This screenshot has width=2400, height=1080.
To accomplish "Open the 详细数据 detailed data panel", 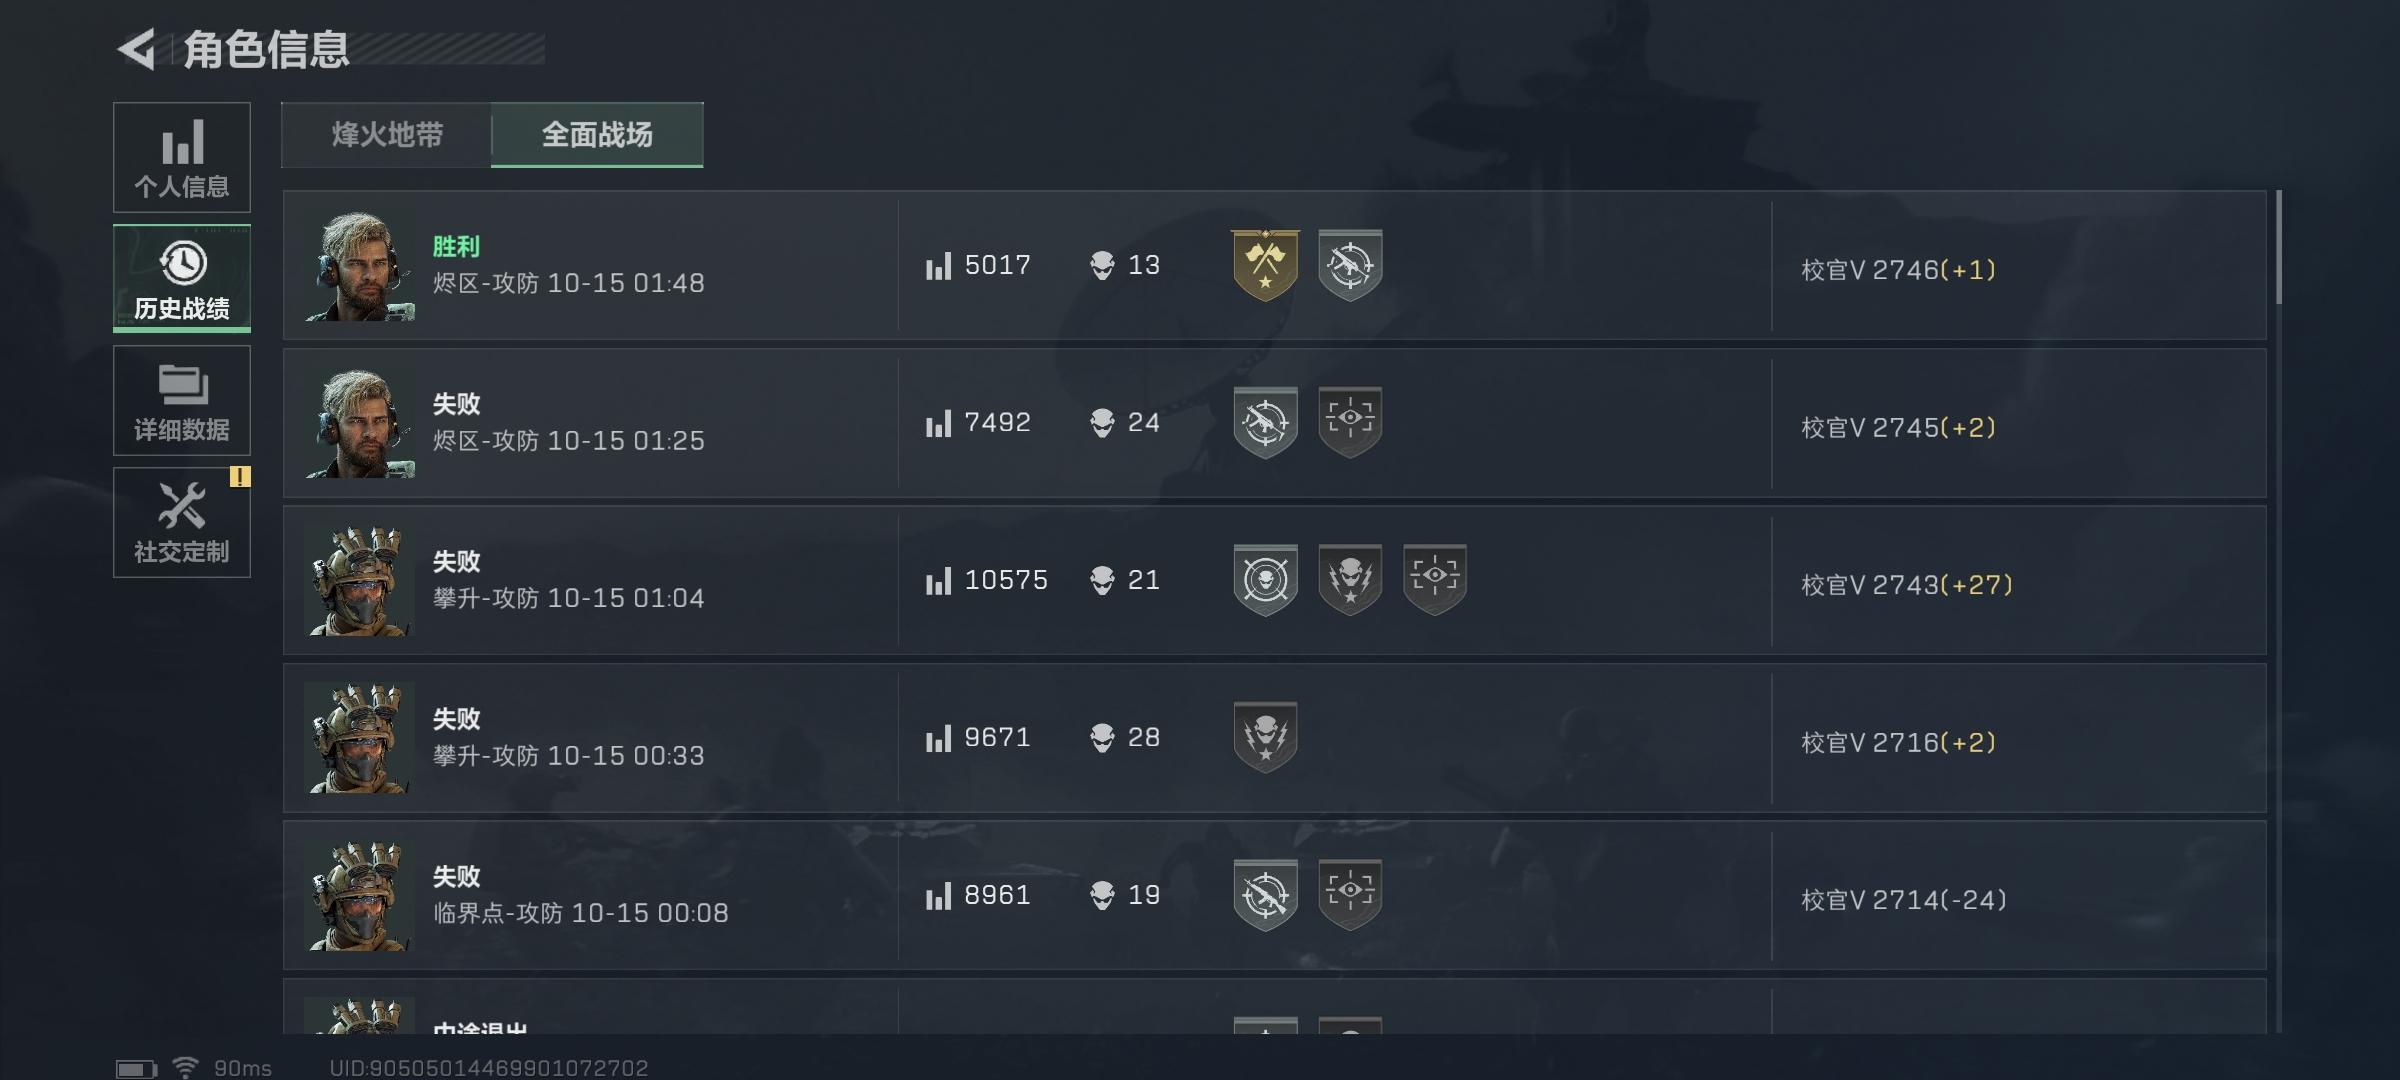I will click(x=182, y=401).
